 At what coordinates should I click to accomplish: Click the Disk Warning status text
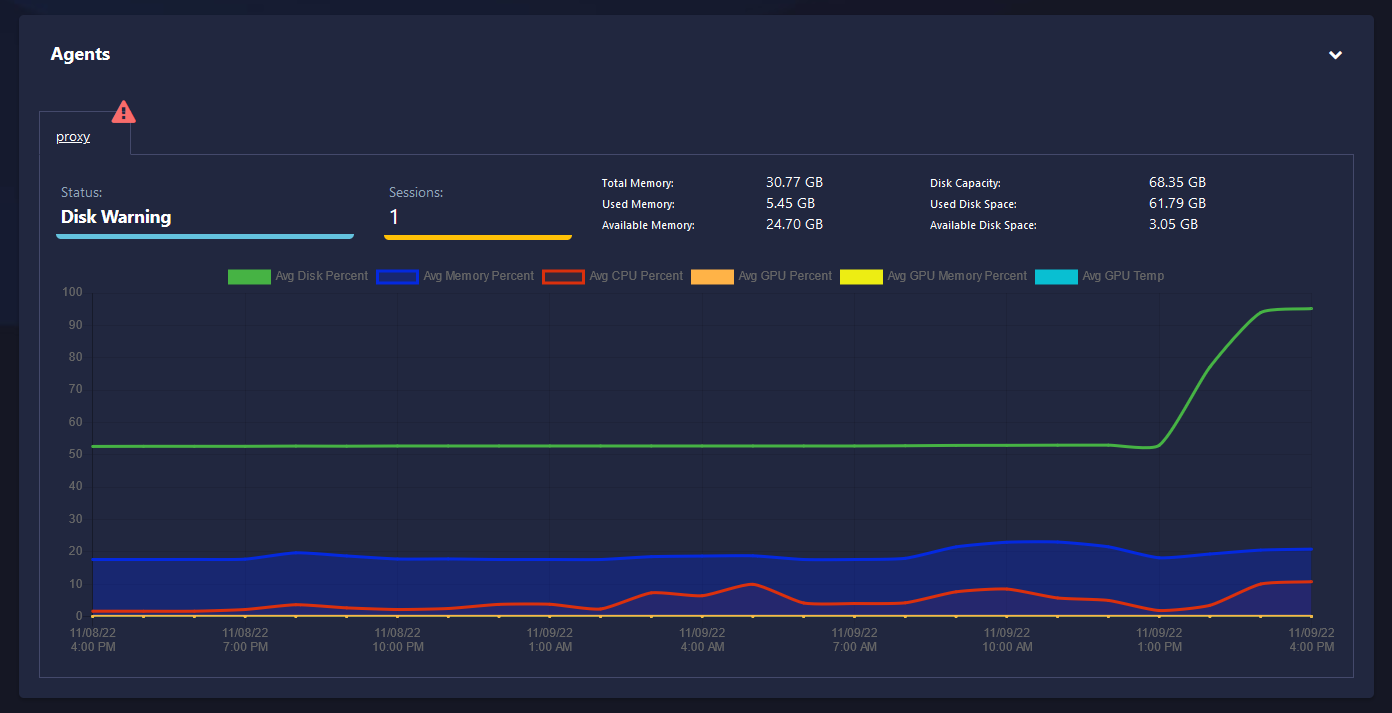point(116,216)
